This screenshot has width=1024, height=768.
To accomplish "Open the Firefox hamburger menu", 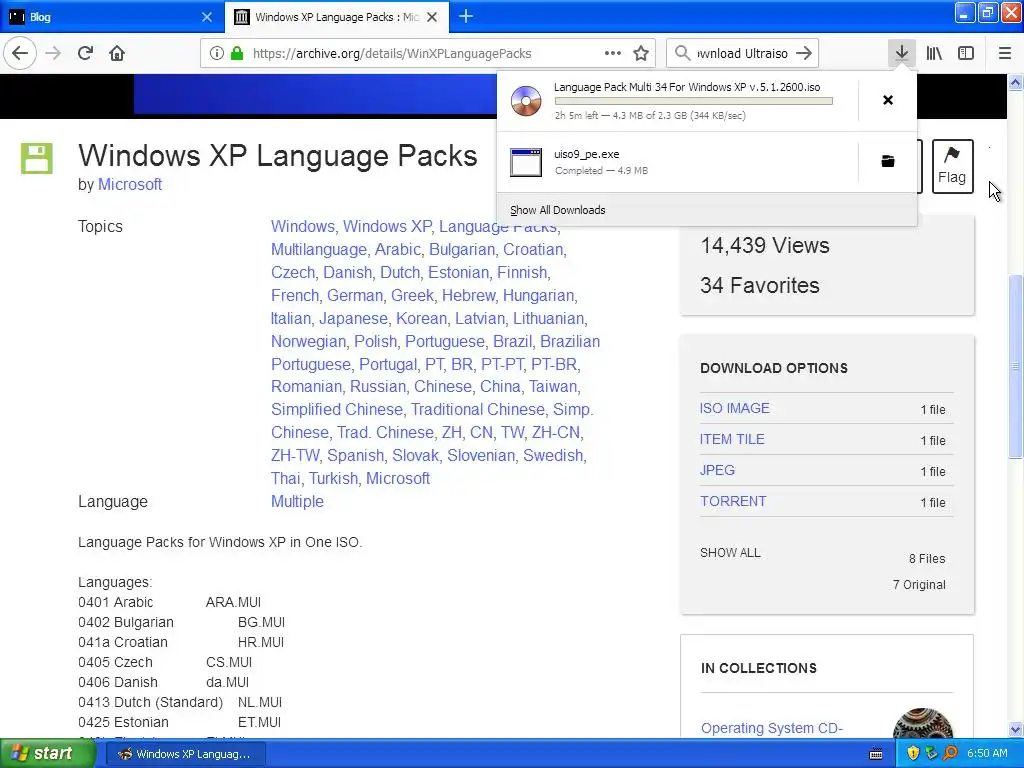I will tap(1005, 53).
